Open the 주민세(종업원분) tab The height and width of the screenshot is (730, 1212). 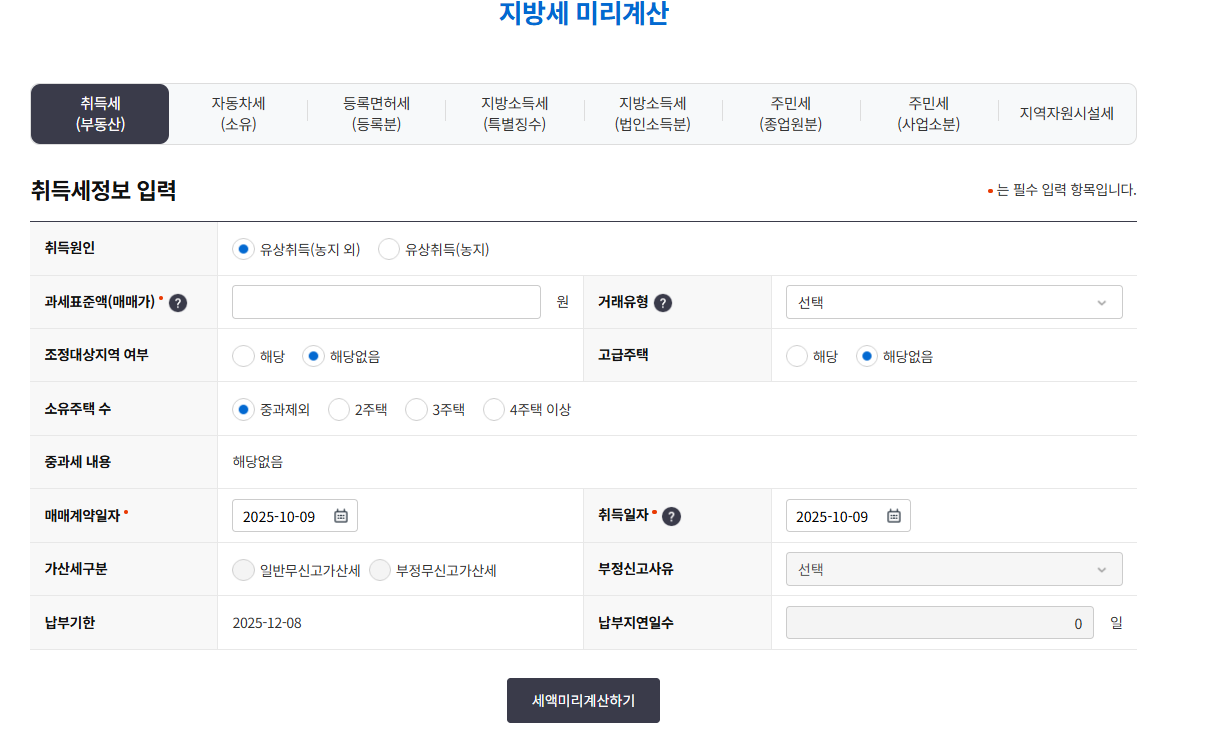coord(790,113)
